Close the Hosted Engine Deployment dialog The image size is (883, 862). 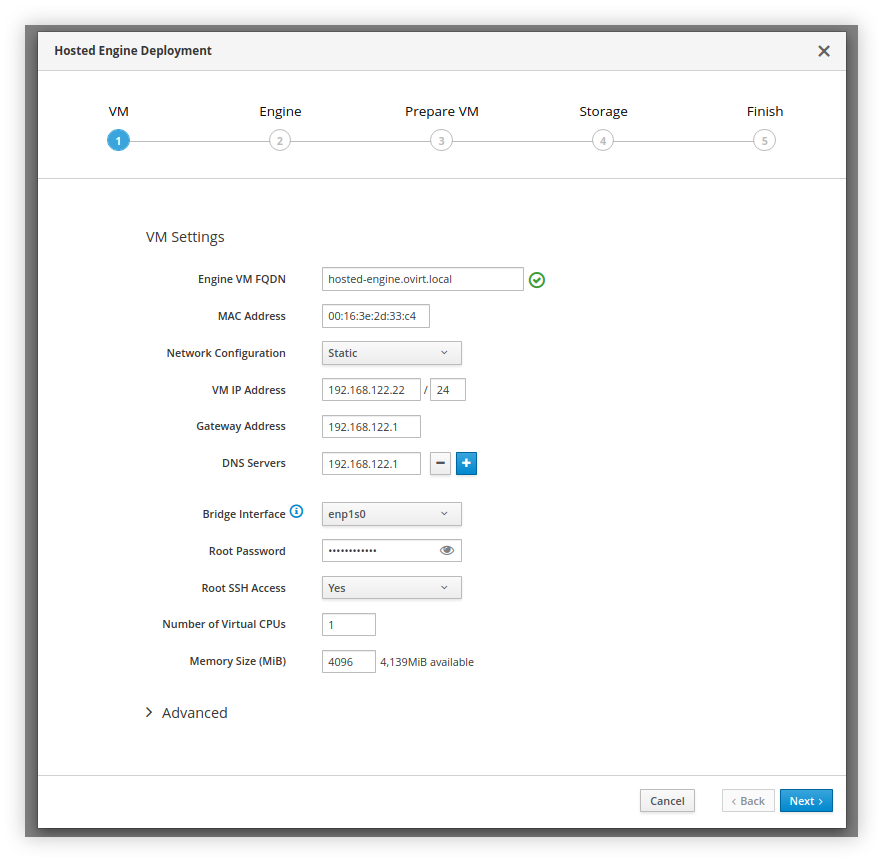824,51
